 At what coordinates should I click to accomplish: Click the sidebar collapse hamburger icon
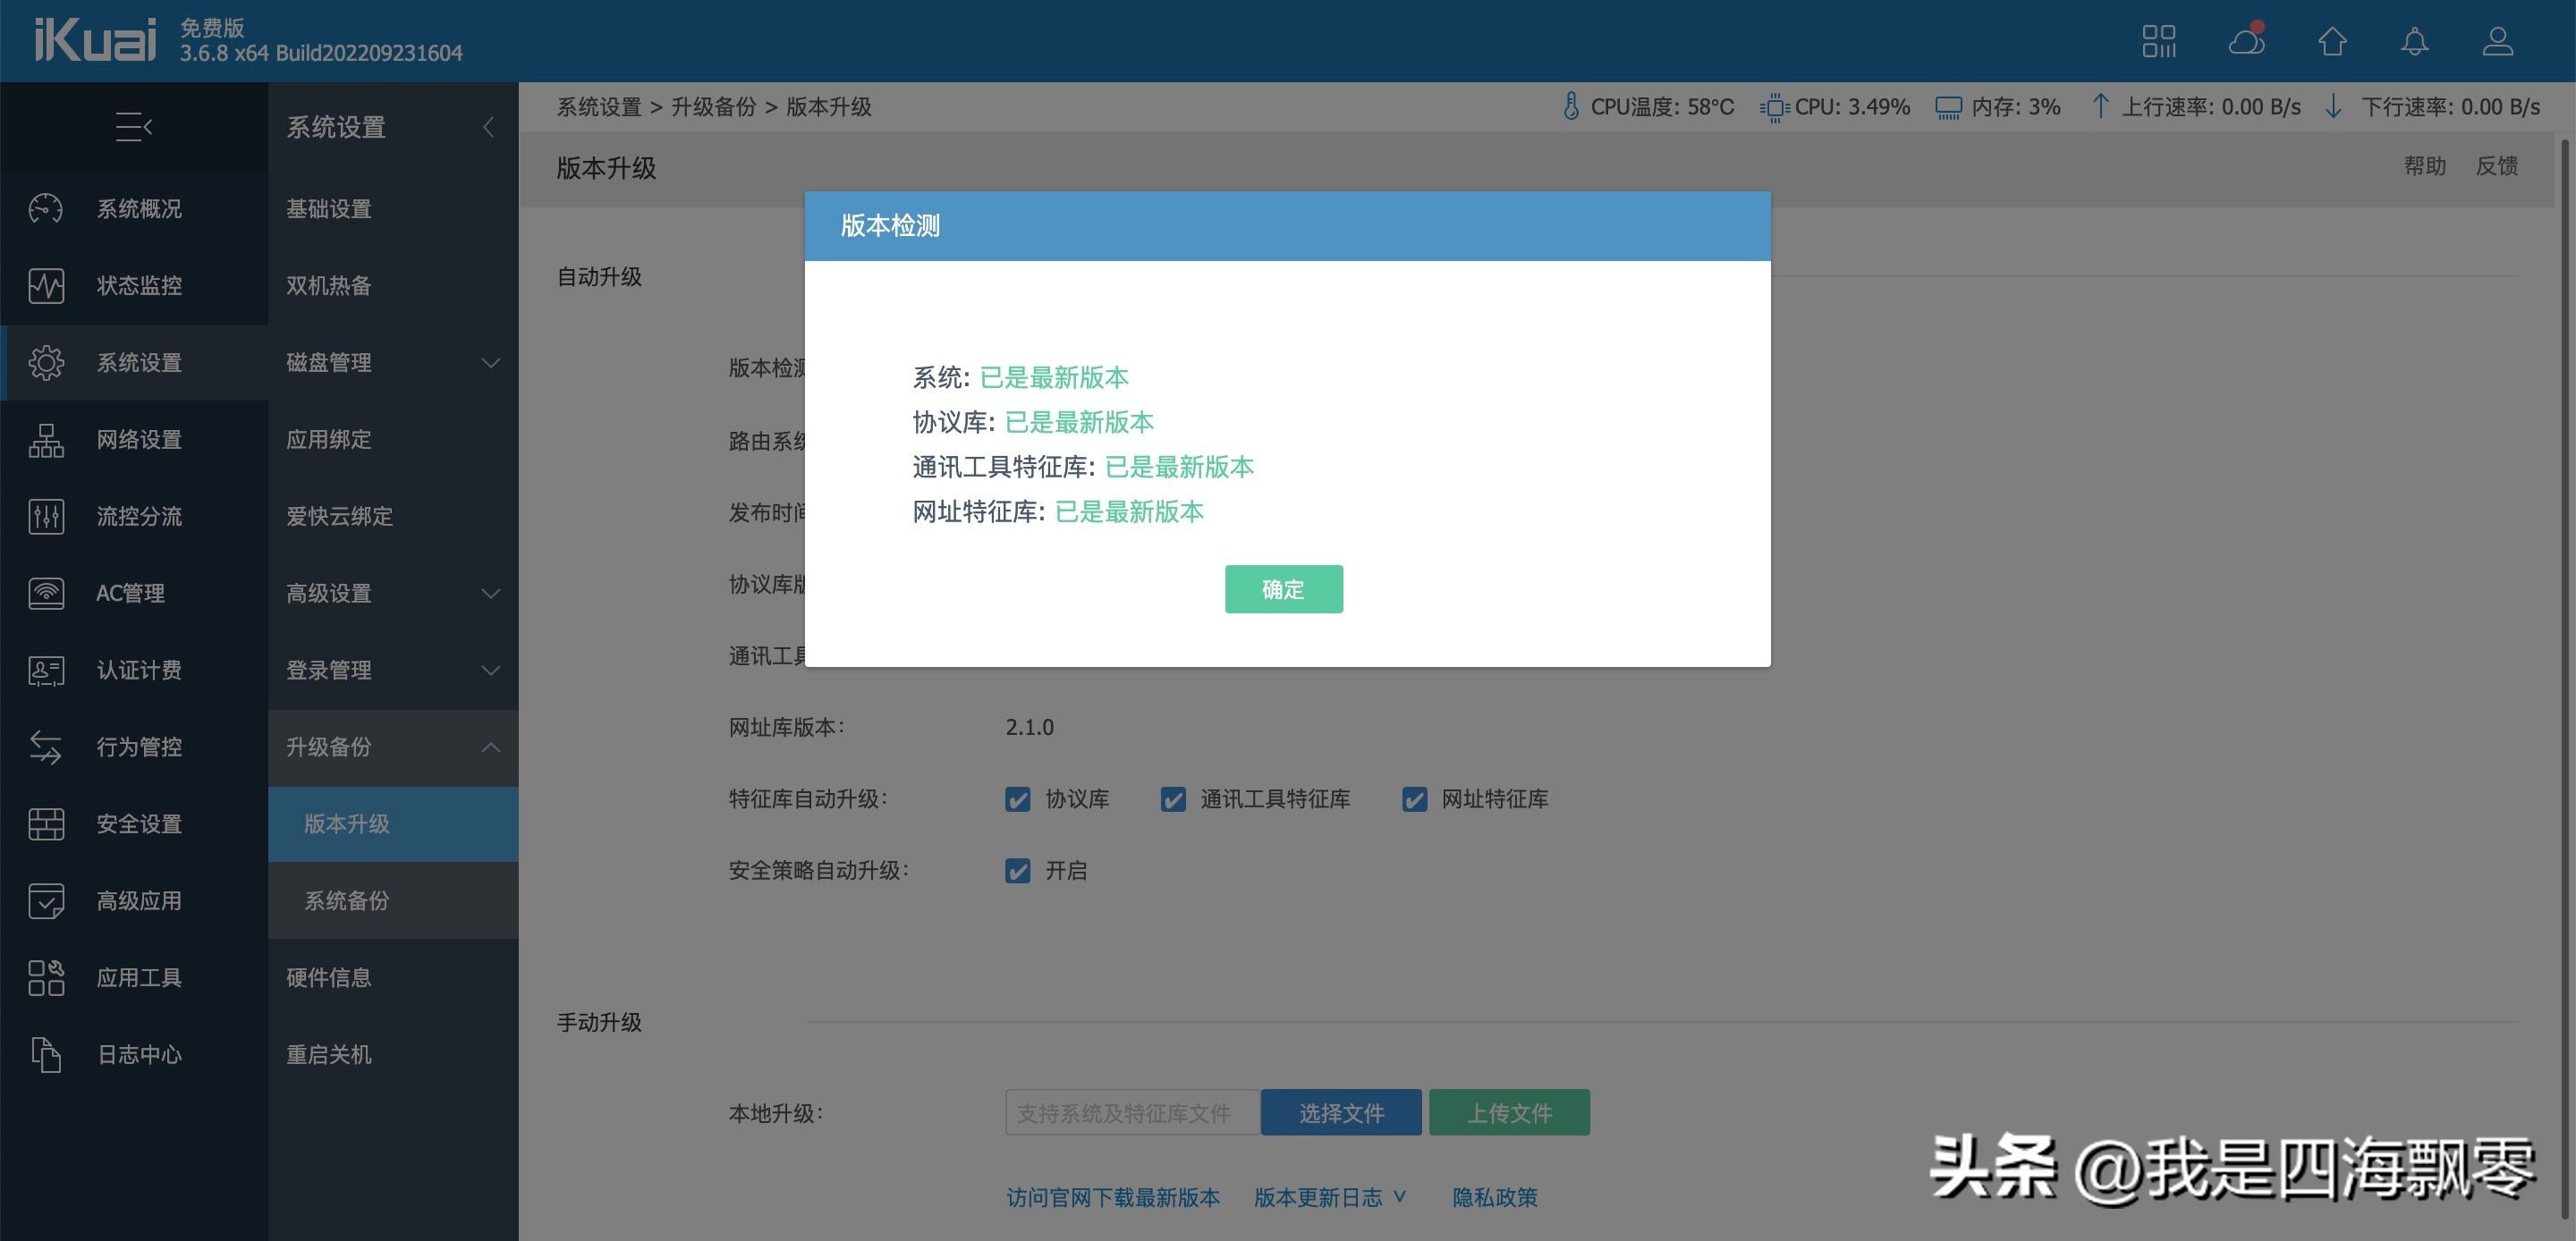pyautogui.click(x=133, y=127)
